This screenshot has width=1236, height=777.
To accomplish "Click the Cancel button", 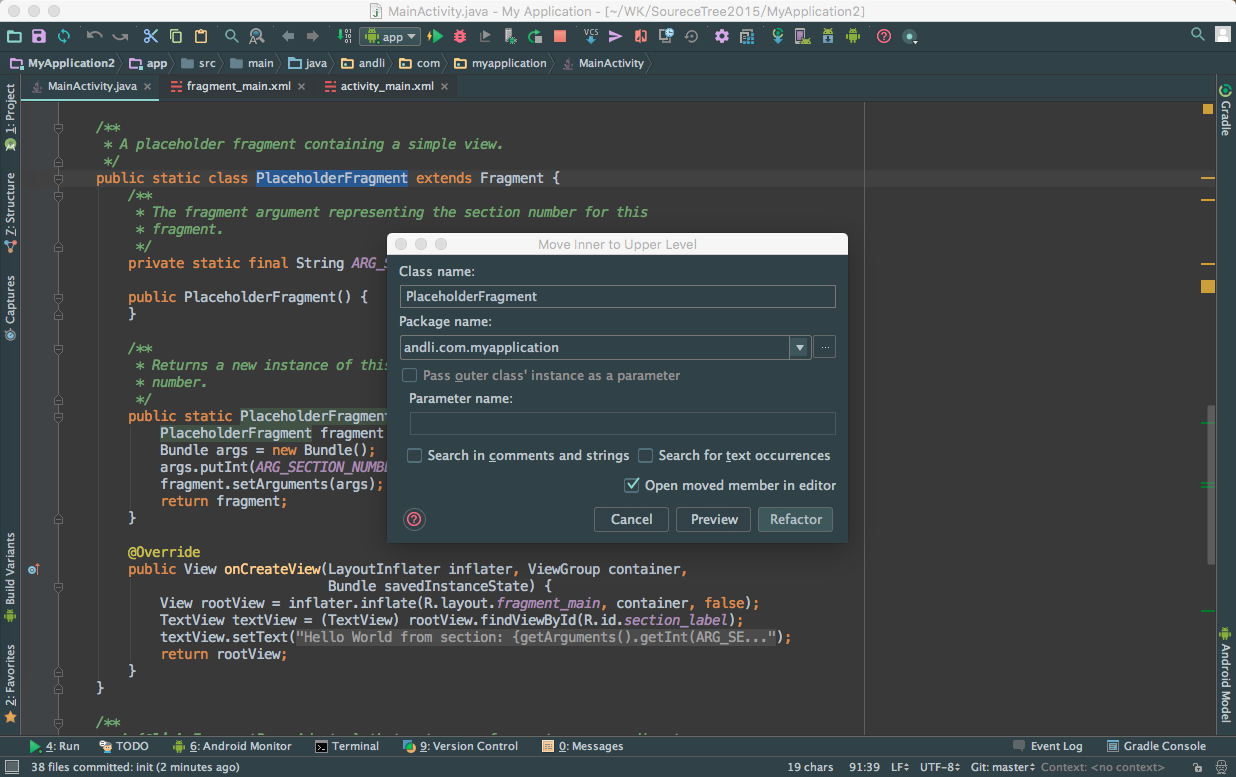I will [631, 519].
